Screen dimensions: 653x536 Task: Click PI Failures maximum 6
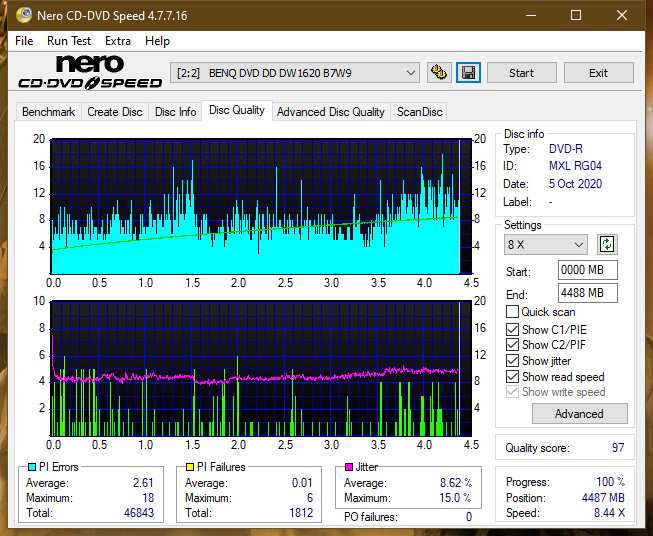point(310,498)
